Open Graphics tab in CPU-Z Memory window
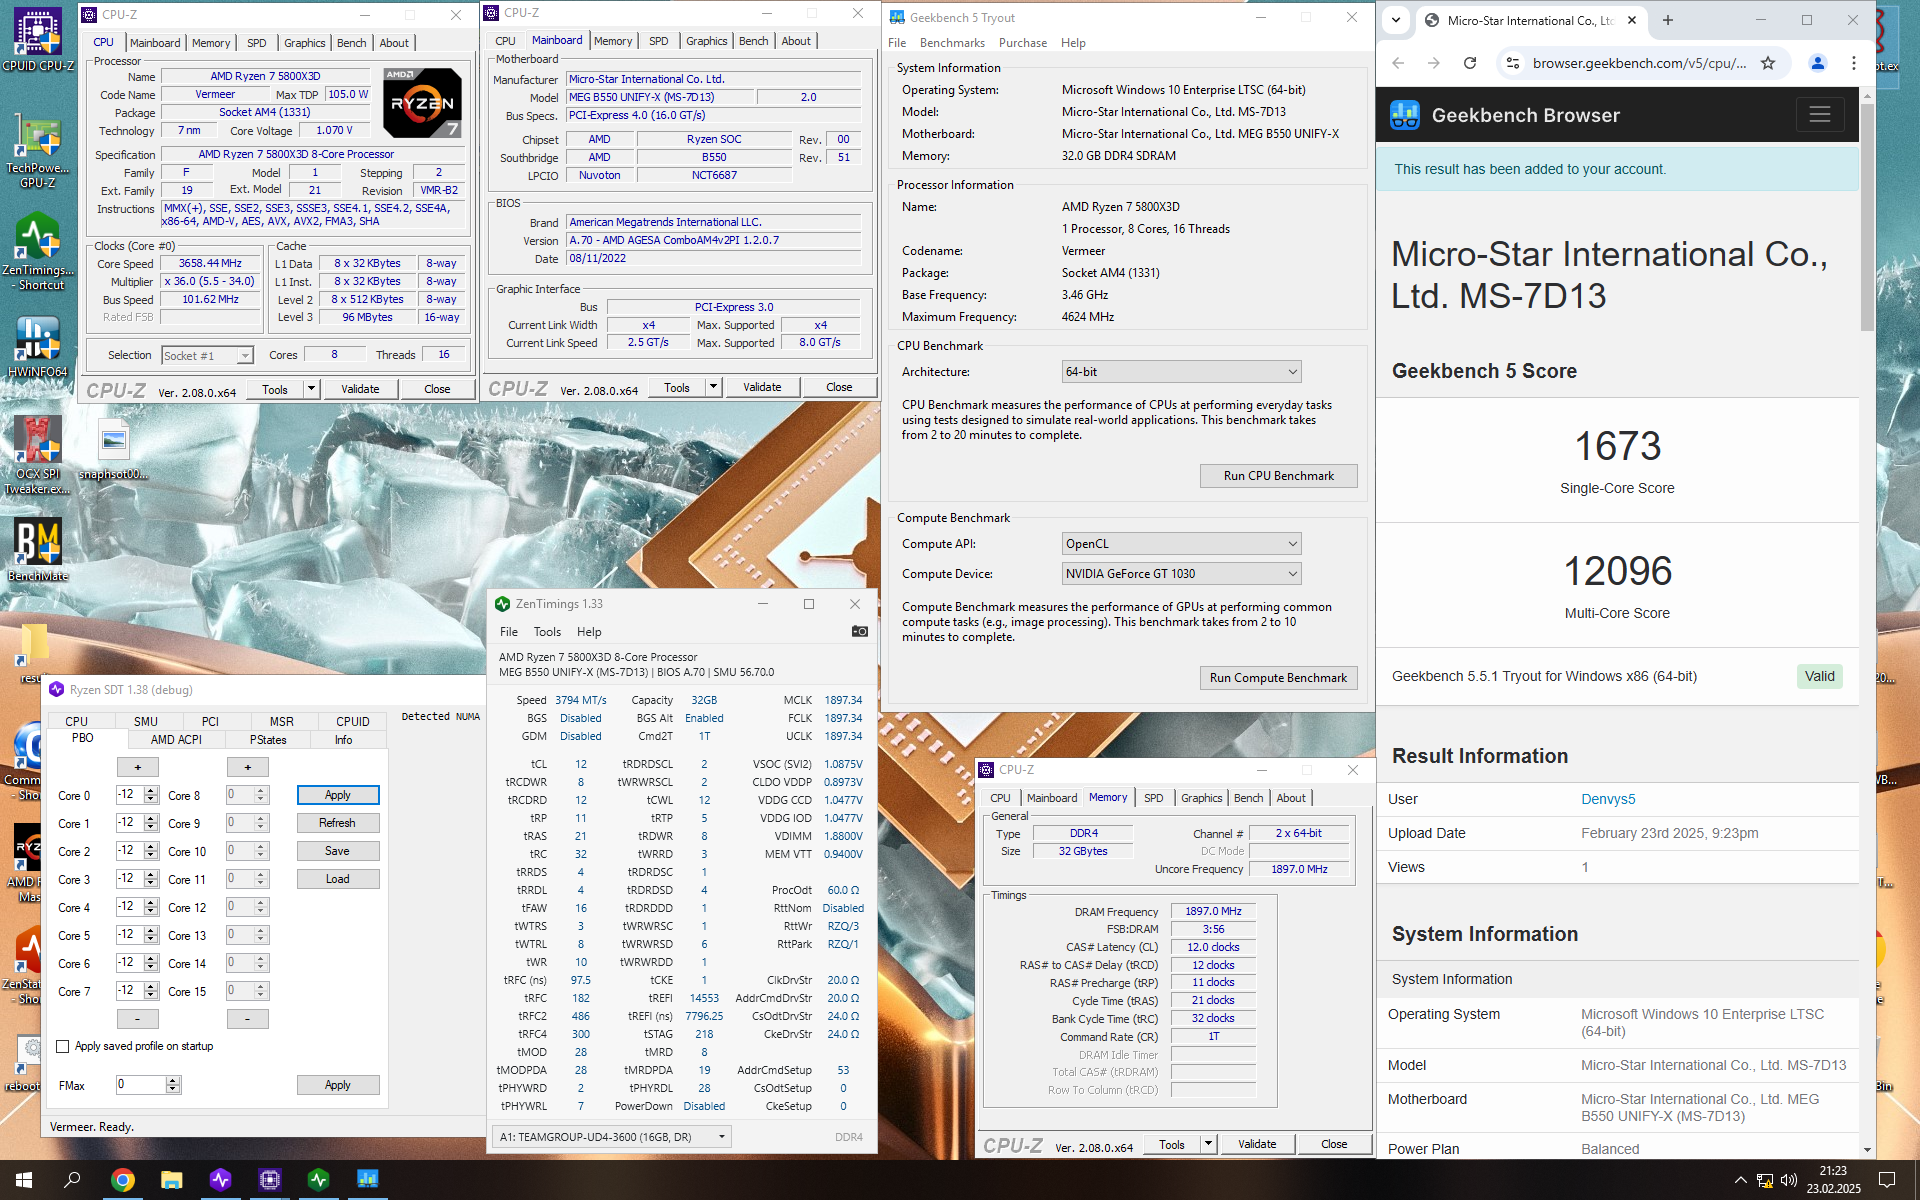 1201,798
